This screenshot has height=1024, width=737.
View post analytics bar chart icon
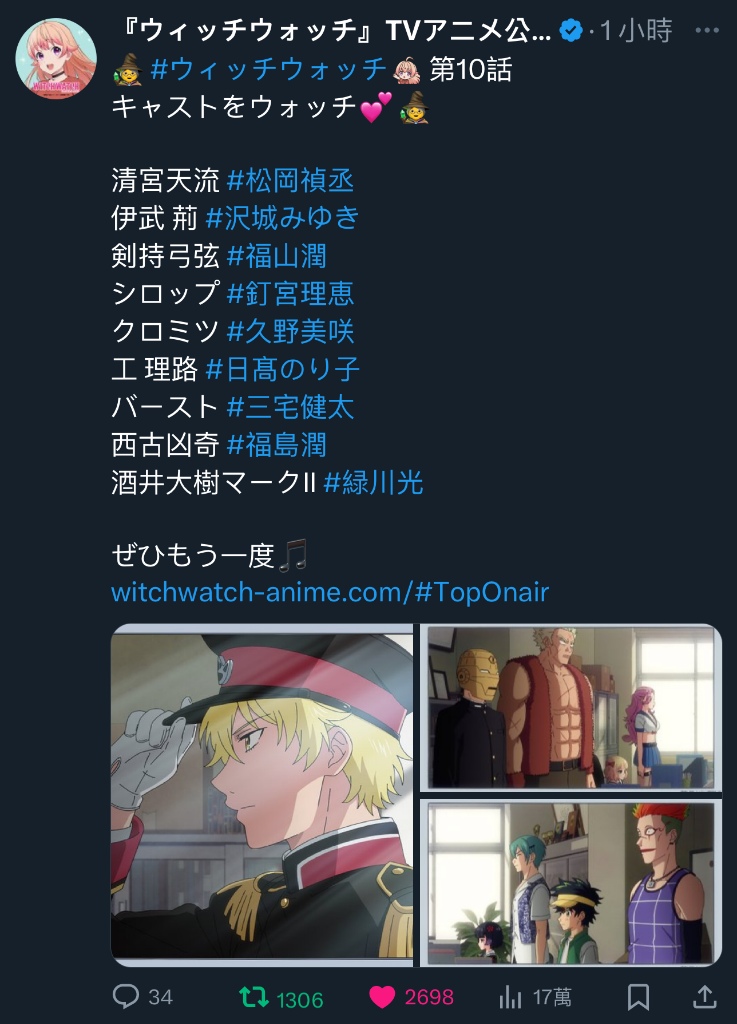coord(510,997)
